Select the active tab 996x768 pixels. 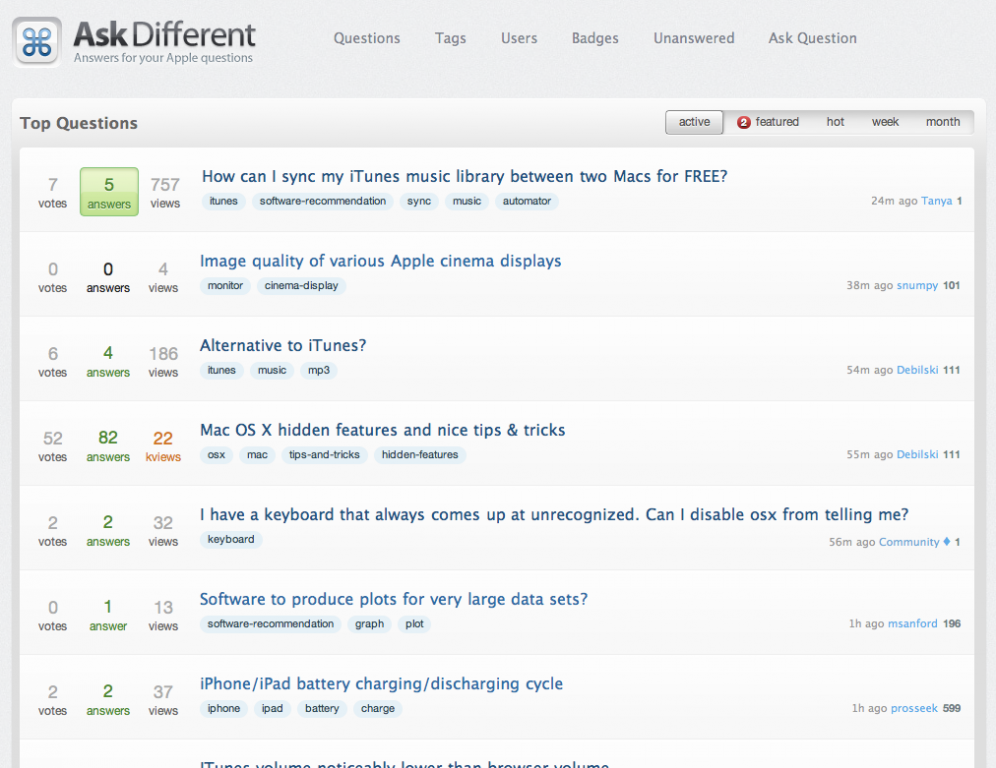pyautogui.click(x=694, y=122)
